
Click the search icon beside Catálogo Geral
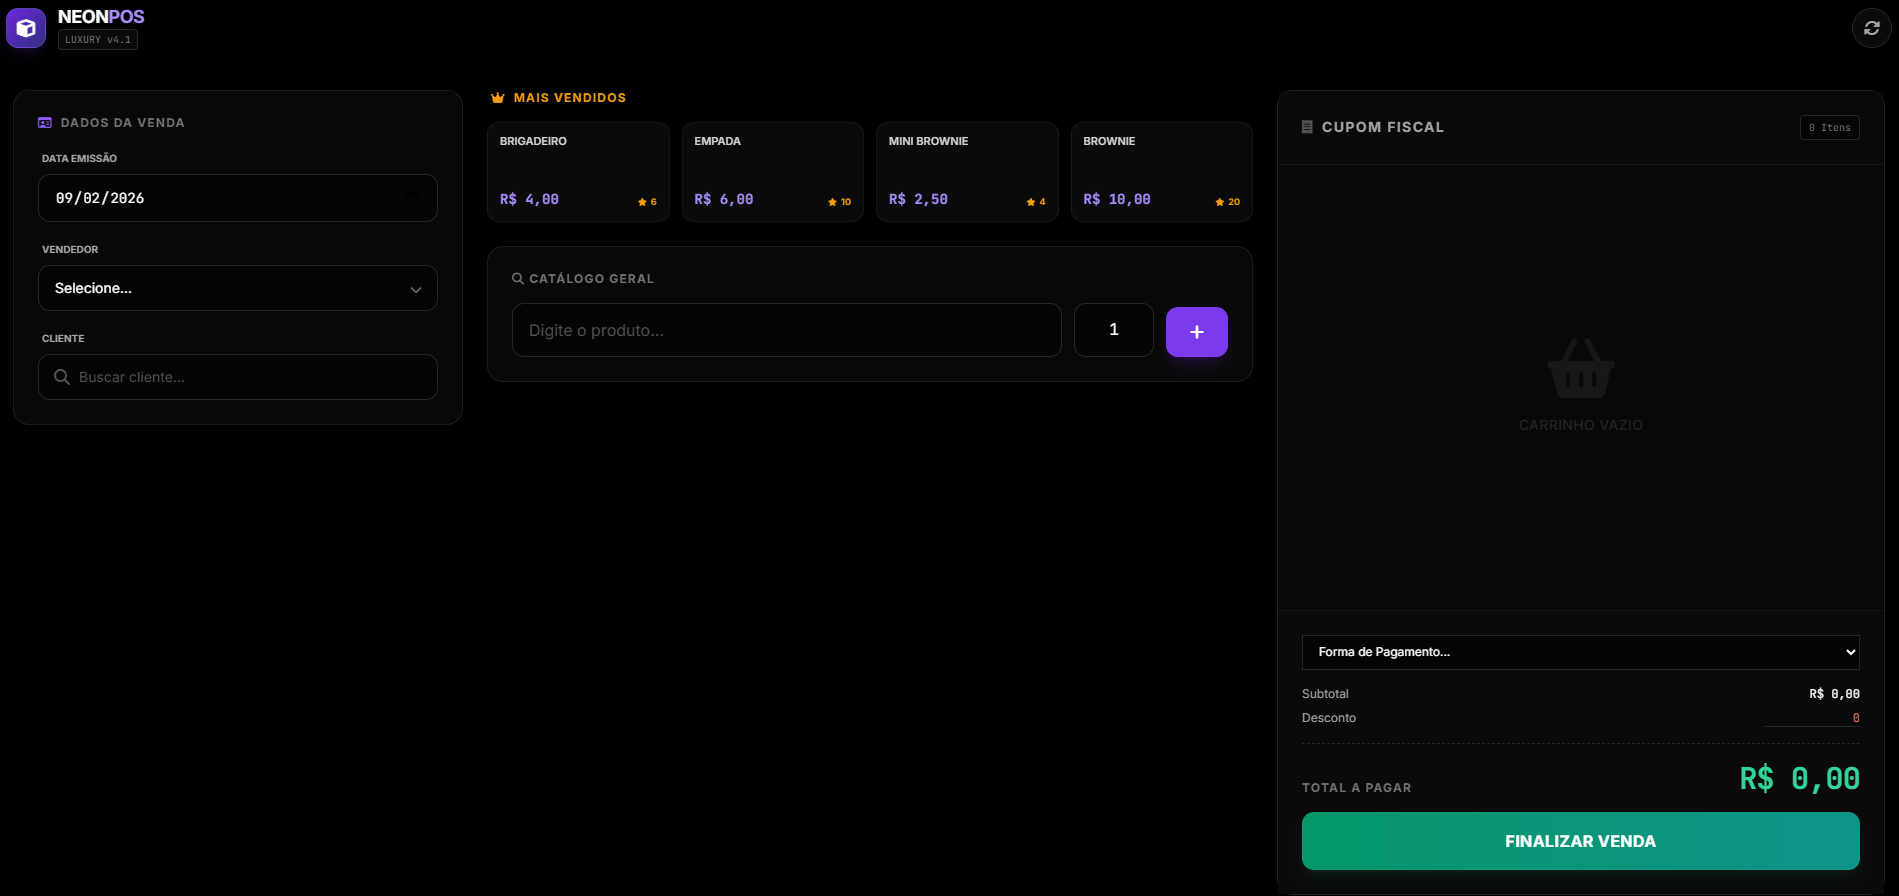[518, 279]
